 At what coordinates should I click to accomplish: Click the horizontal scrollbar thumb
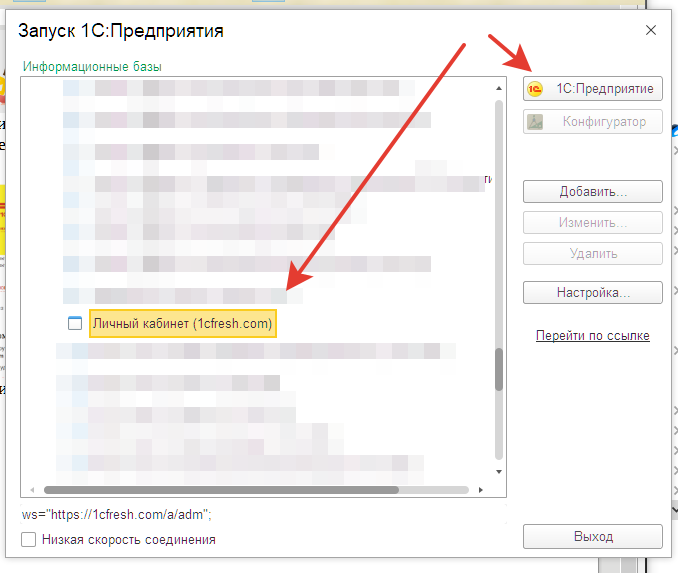pos(221,490)
